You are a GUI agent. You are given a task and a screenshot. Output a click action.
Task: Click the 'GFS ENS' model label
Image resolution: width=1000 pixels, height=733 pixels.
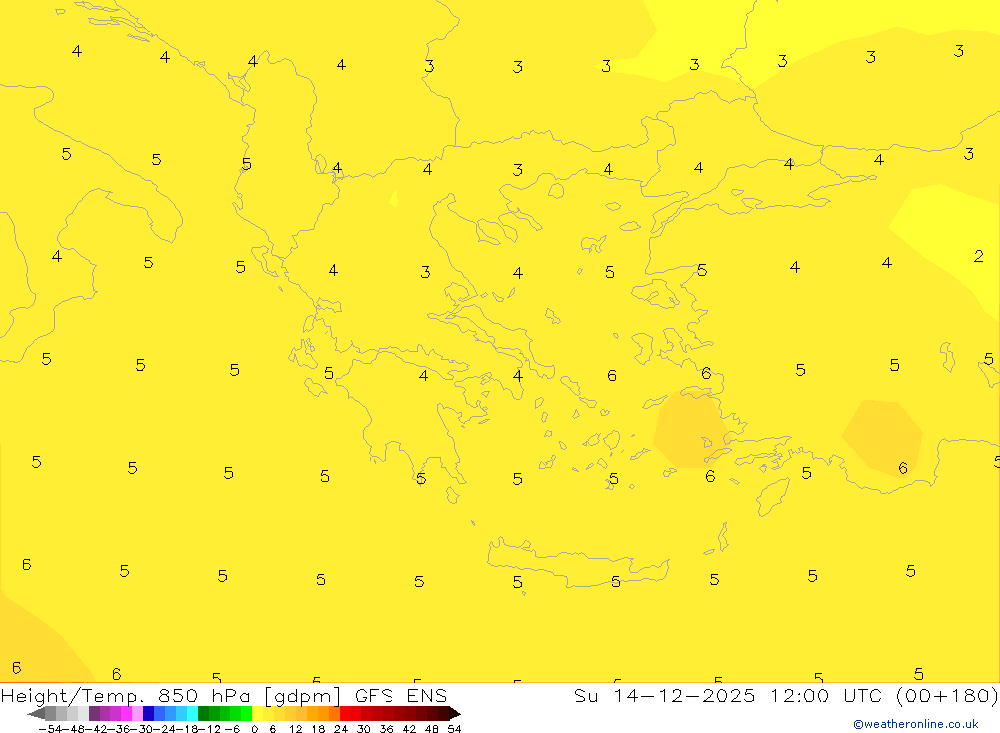pos(401,695)
